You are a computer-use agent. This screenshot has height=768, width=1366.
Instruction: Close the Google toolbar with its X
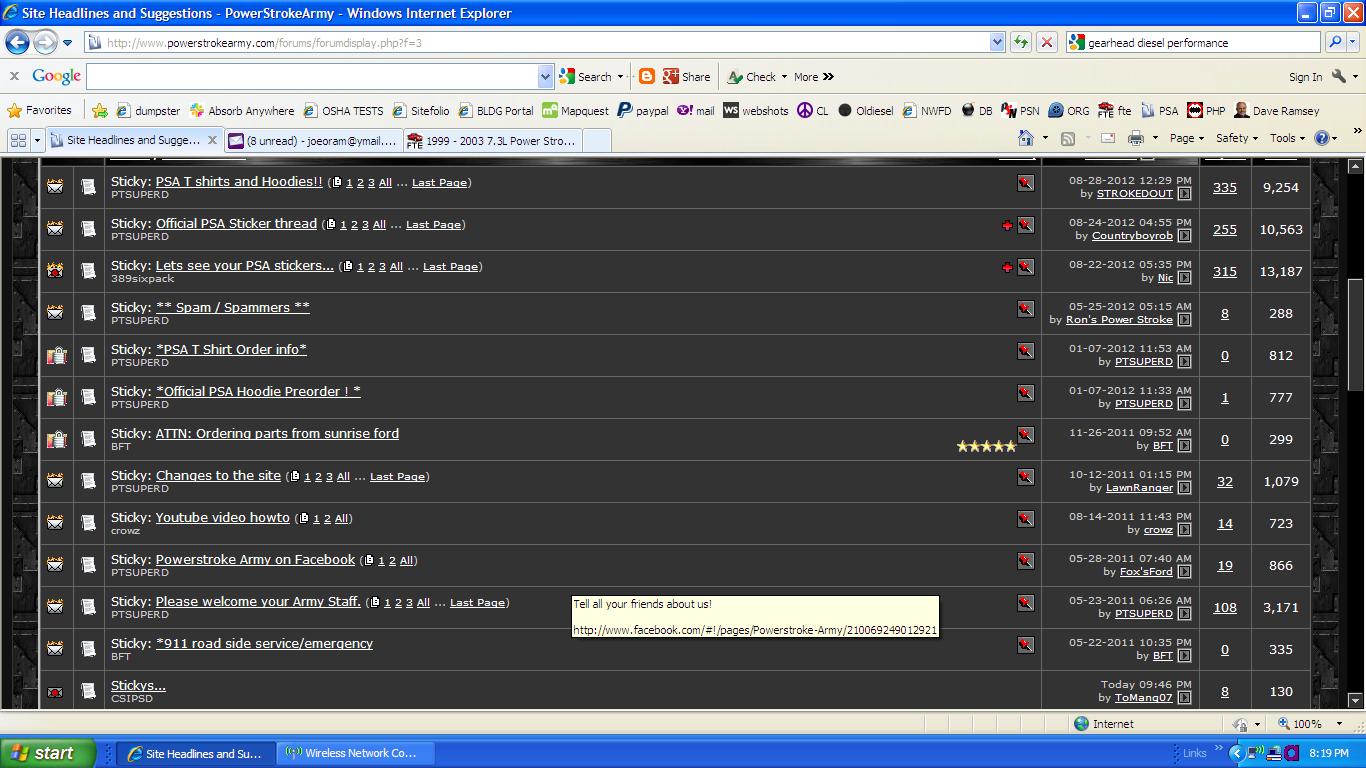(x=14, y=76)
